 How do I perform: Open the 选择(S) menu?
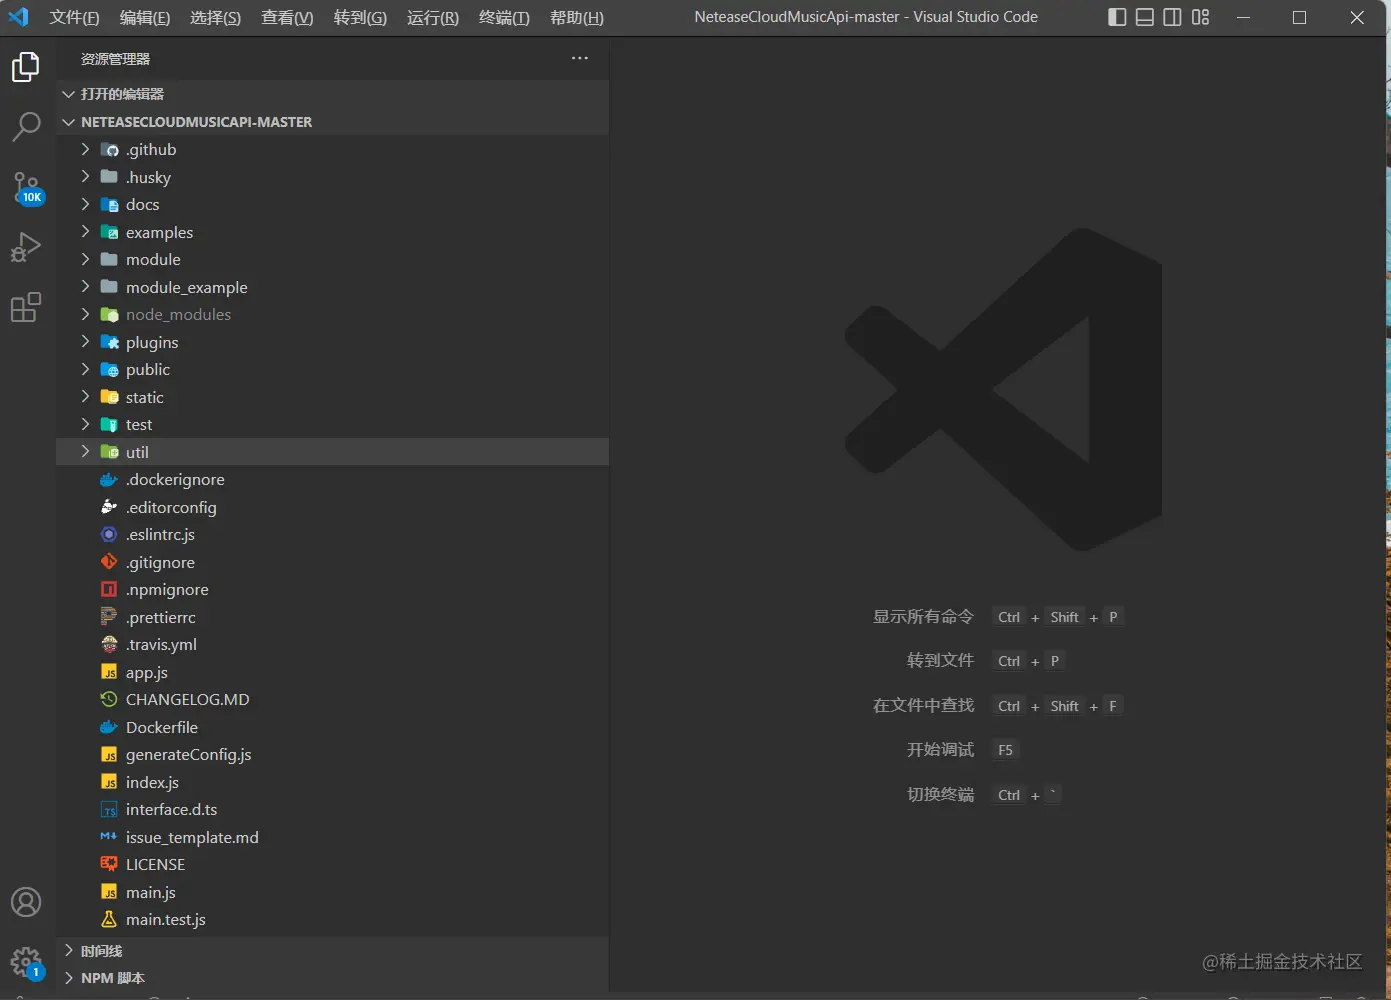pyautogui.click(x=215, y=17)
